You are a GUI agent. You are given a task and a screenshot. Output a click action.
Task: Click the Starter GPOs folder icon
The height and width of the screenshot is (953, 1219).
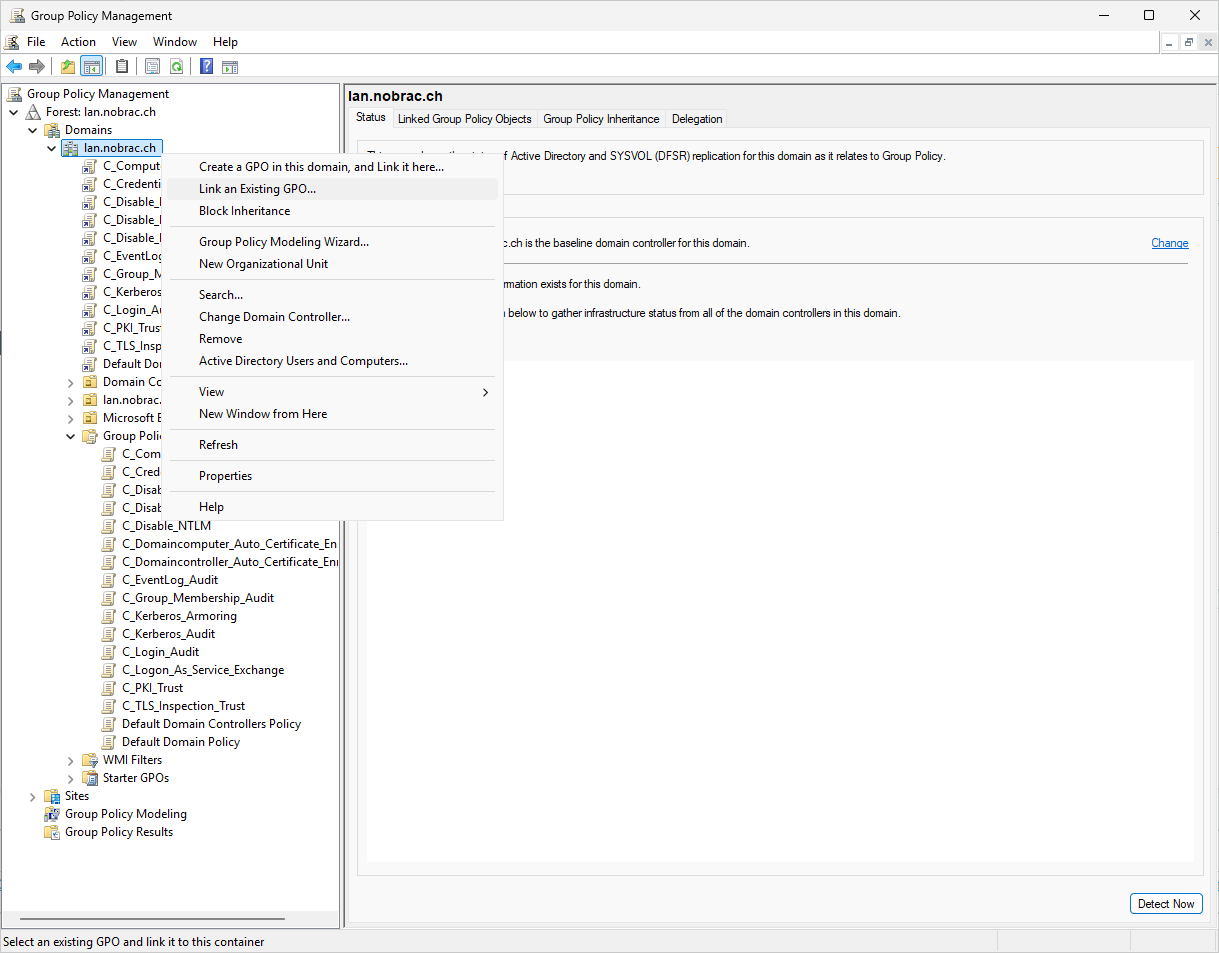pos(90,778)
